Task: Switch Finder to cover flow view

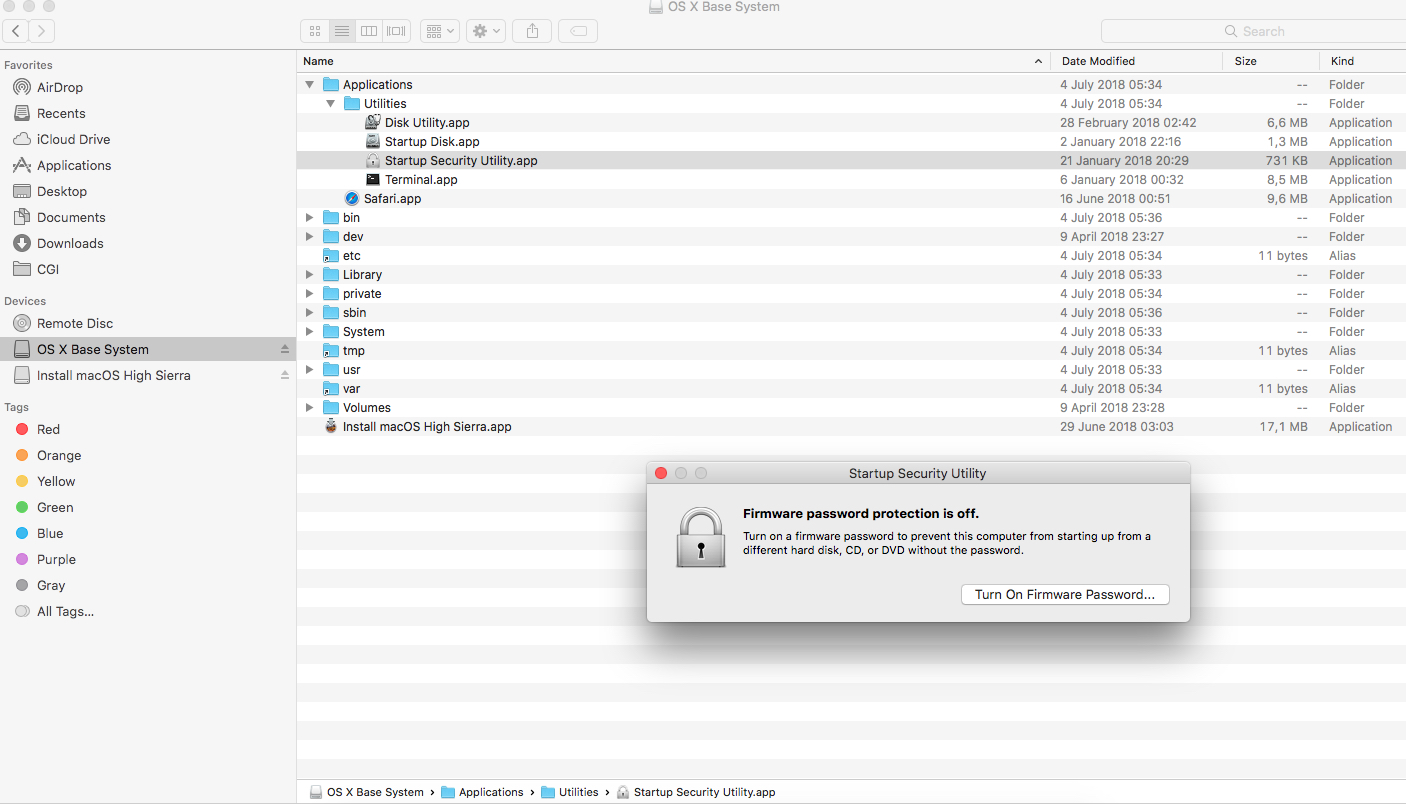Action: point(397,31)
